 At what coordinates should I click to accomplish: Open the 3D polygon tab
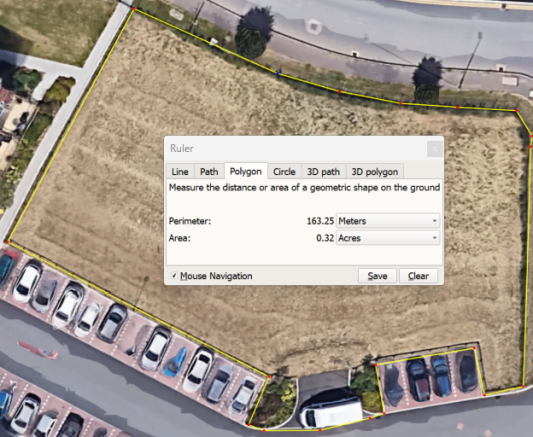(375, 172)
